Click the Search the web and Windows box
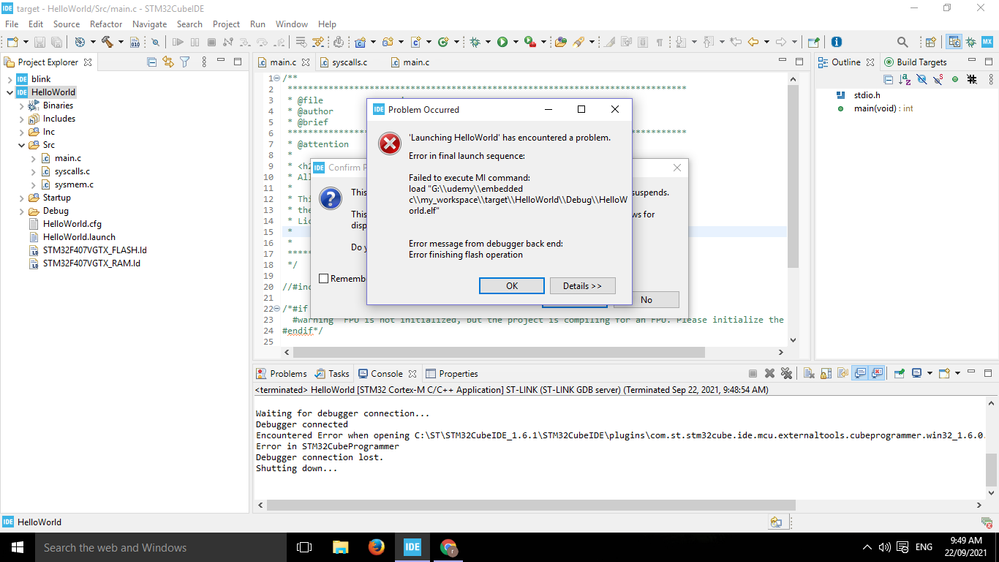Screen dimensions: 999x562 161,547
